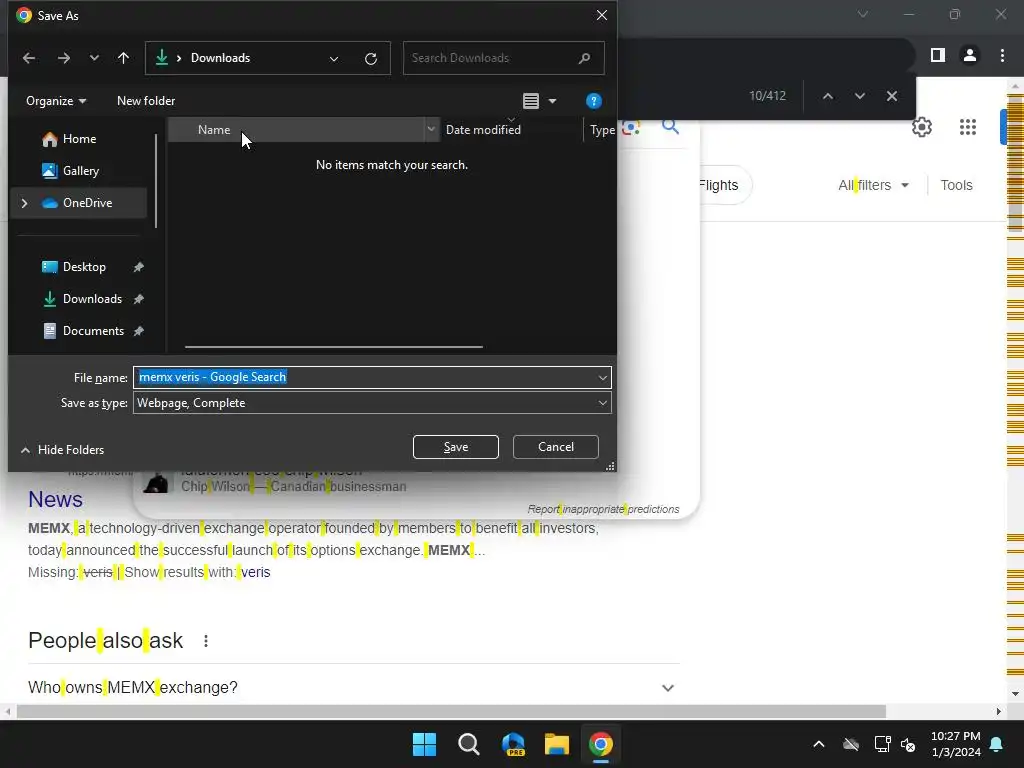
Task: Select Home in the navigation pane
Action: pyautogui.click(x=79, y=138)
